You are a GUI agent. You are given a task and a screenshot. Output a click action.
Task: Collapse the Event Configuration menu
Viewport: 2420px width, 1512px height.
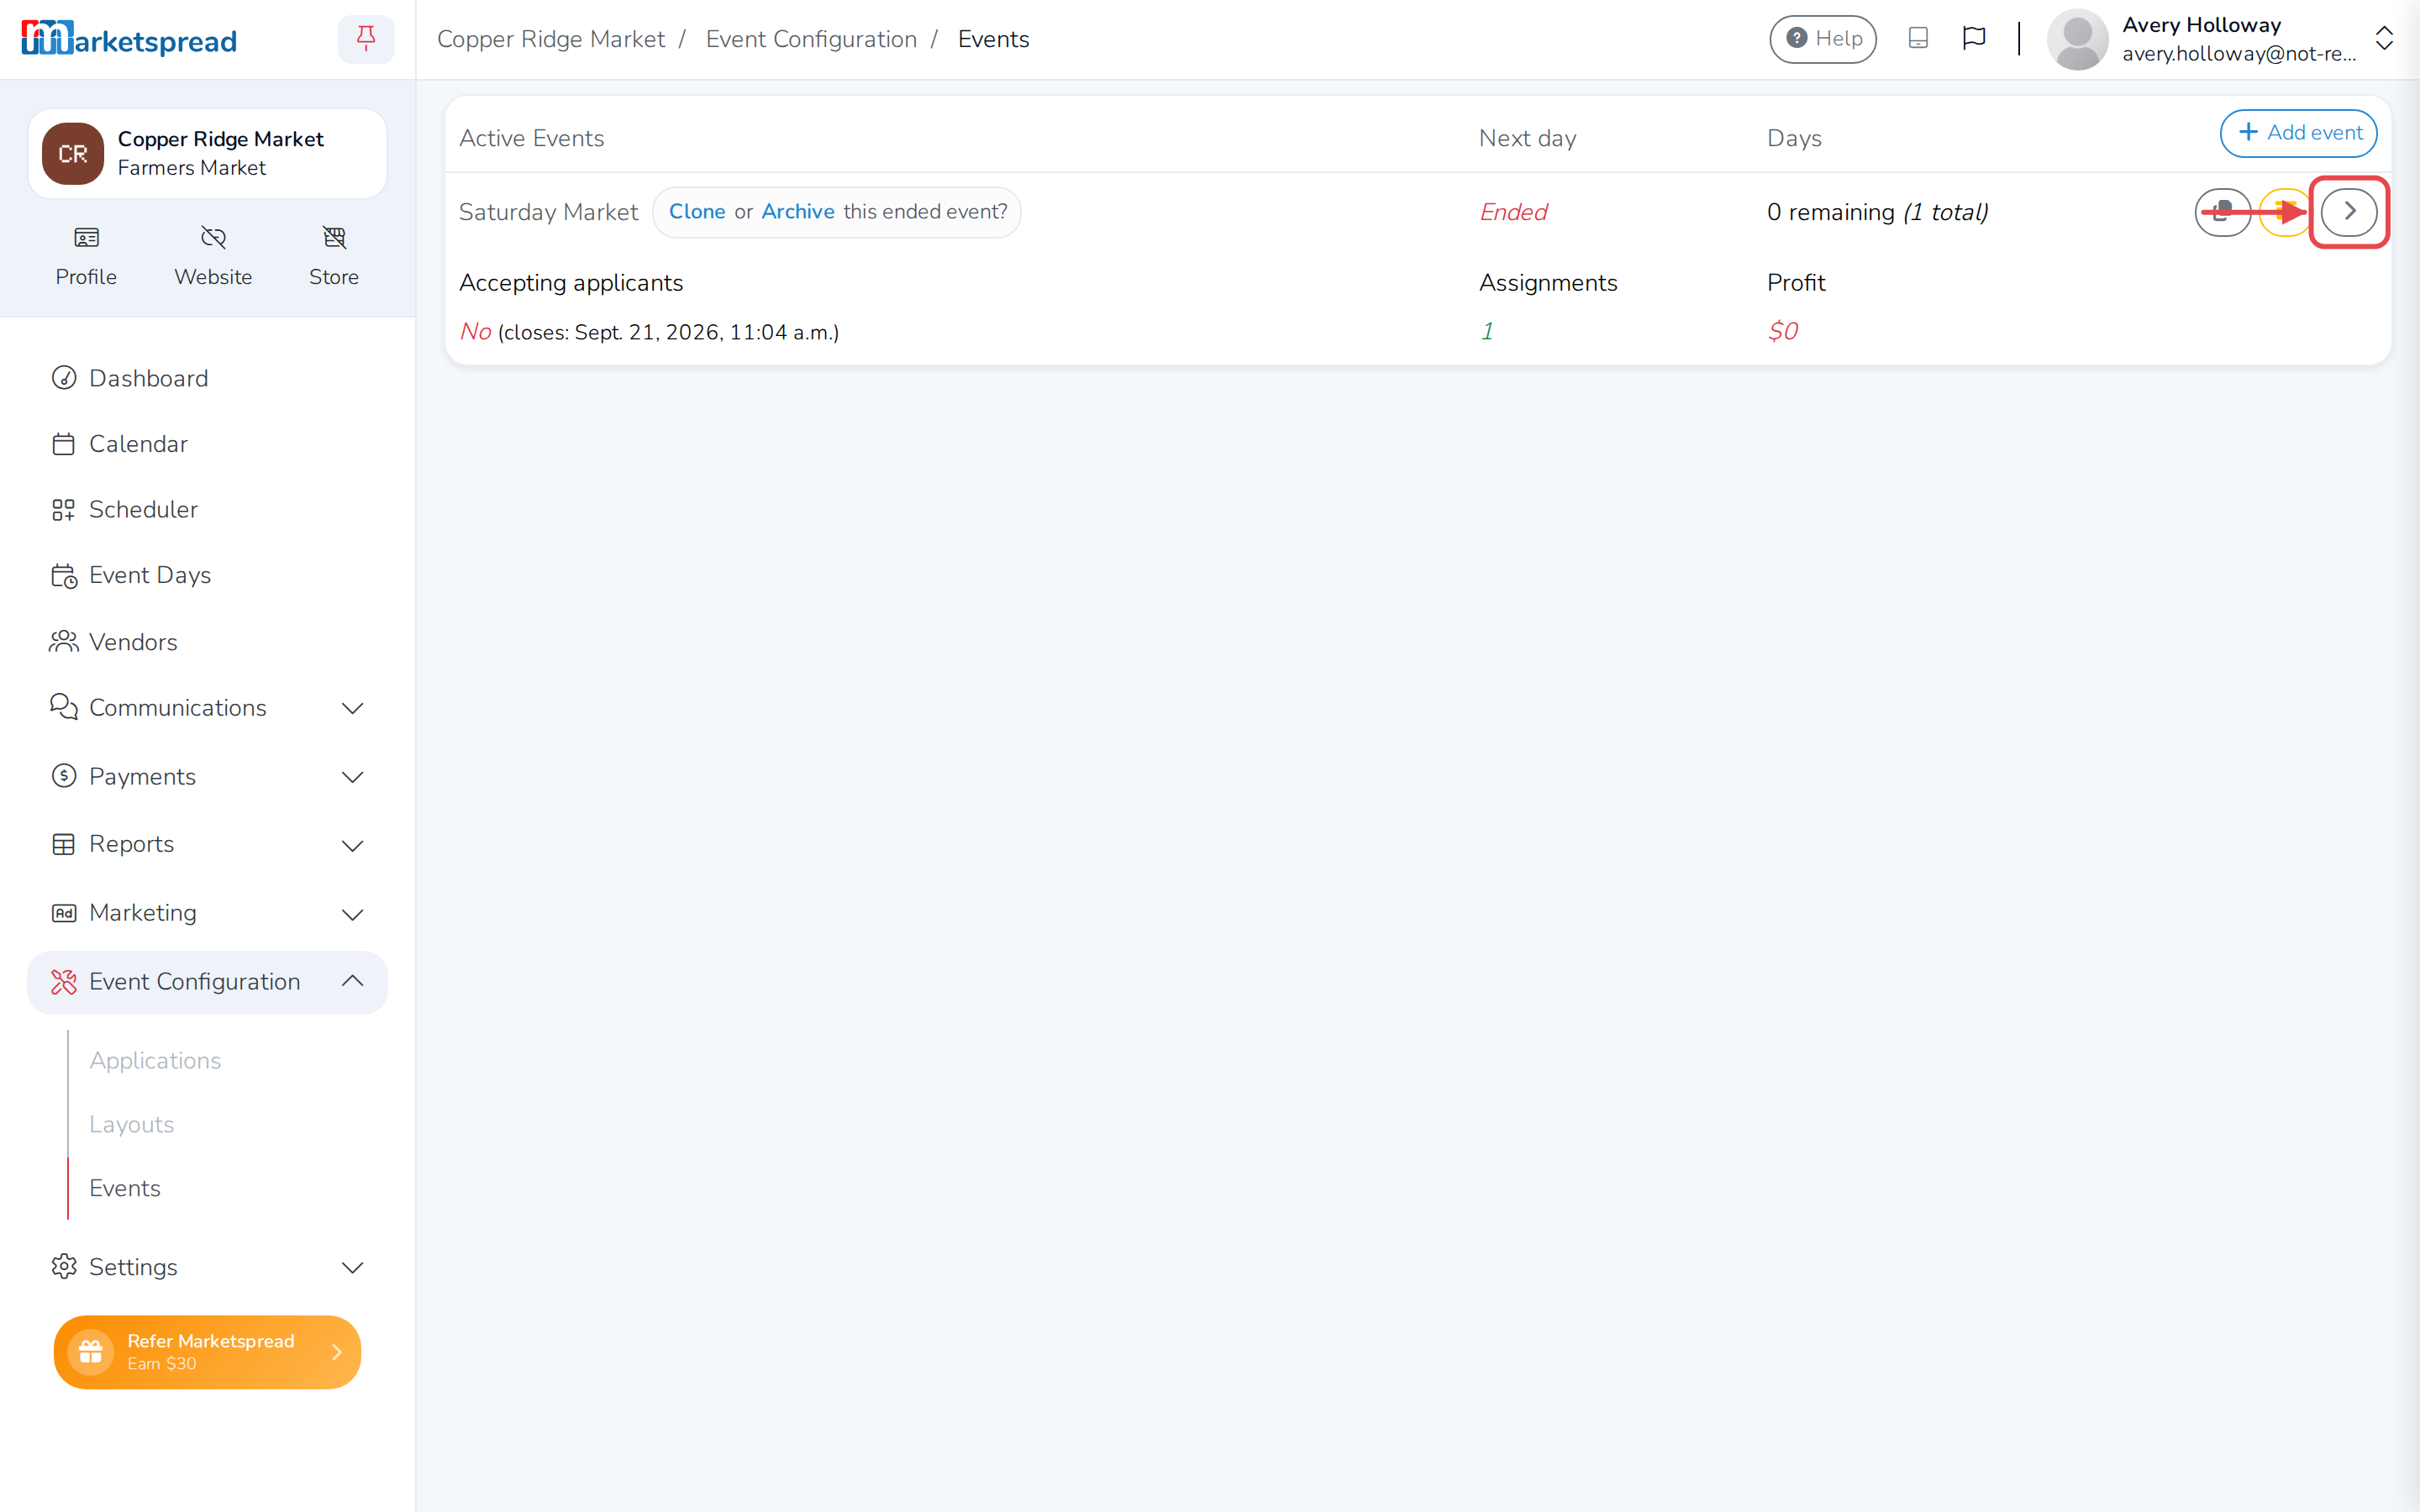pos(207,982)
